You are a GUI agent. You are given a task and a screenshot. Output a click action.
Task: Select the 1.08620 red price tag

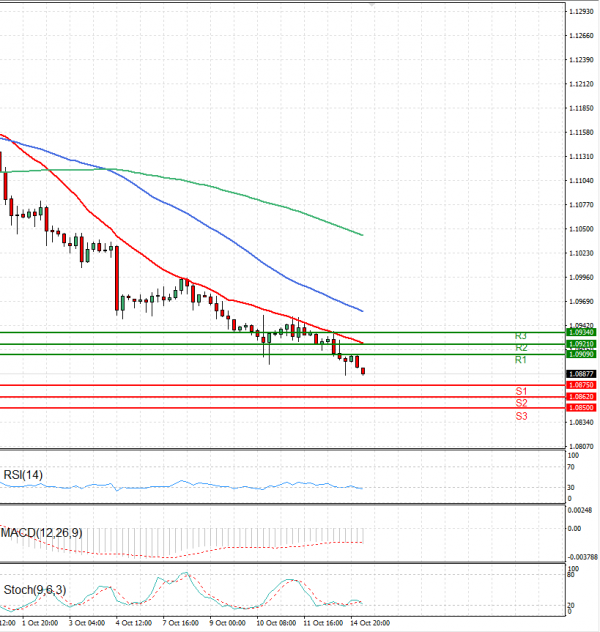581,397
